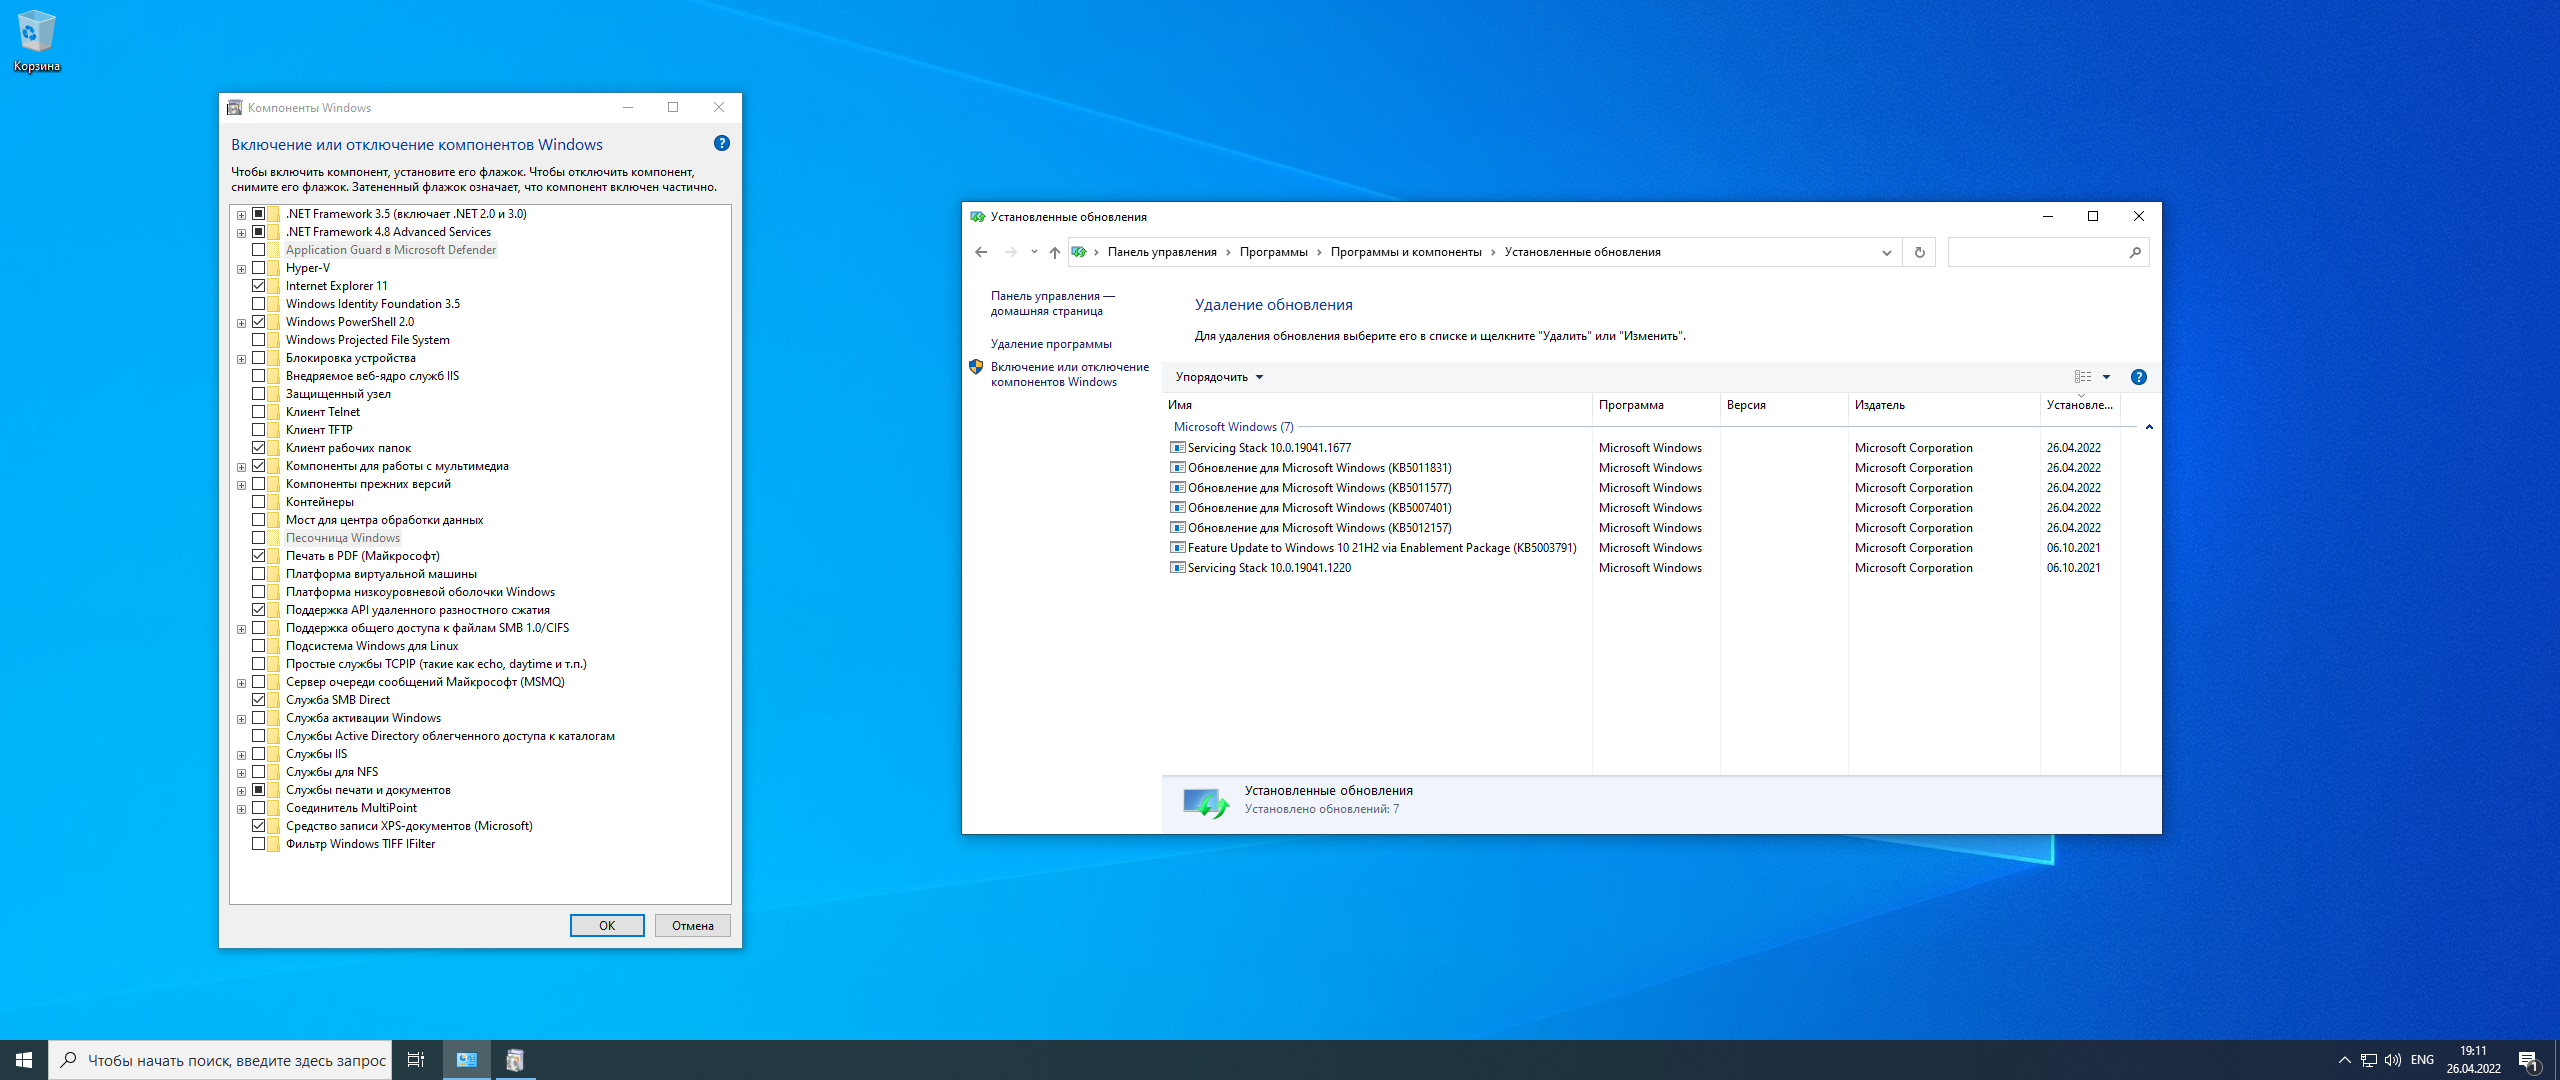This screenshot has height=1080, width=2560.
Task: Click the Control Panel taskbar icon
Action: coord(467,1060)
